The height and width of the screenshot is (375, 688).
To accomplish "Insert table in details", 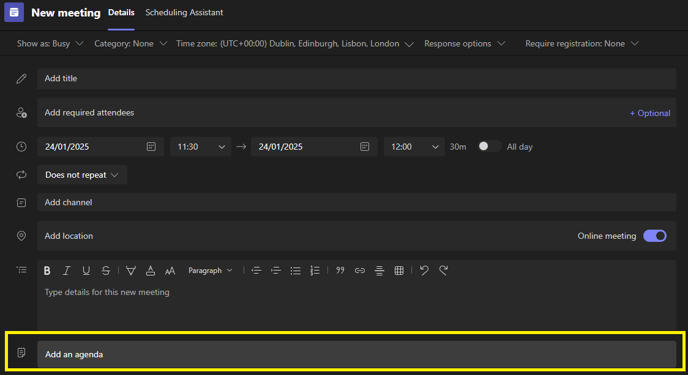I will click(x=399, y=271).
